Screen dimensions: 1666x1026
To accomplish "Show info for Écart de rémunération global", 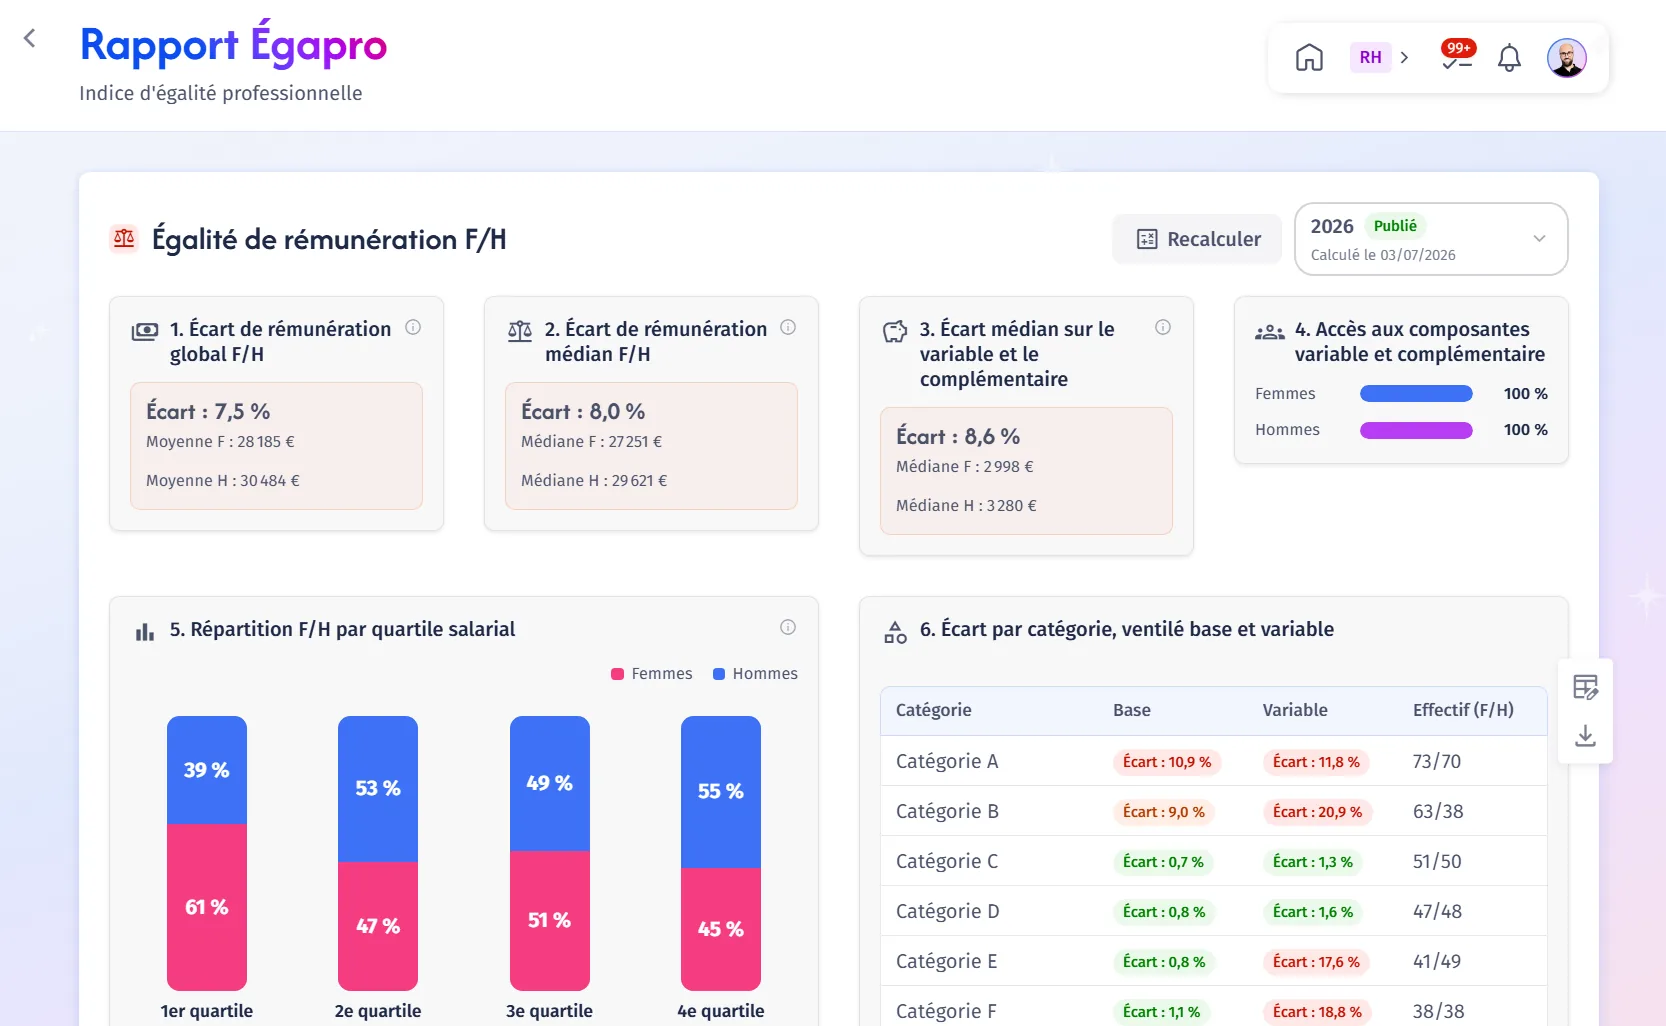I will click(x=413, y=327).
